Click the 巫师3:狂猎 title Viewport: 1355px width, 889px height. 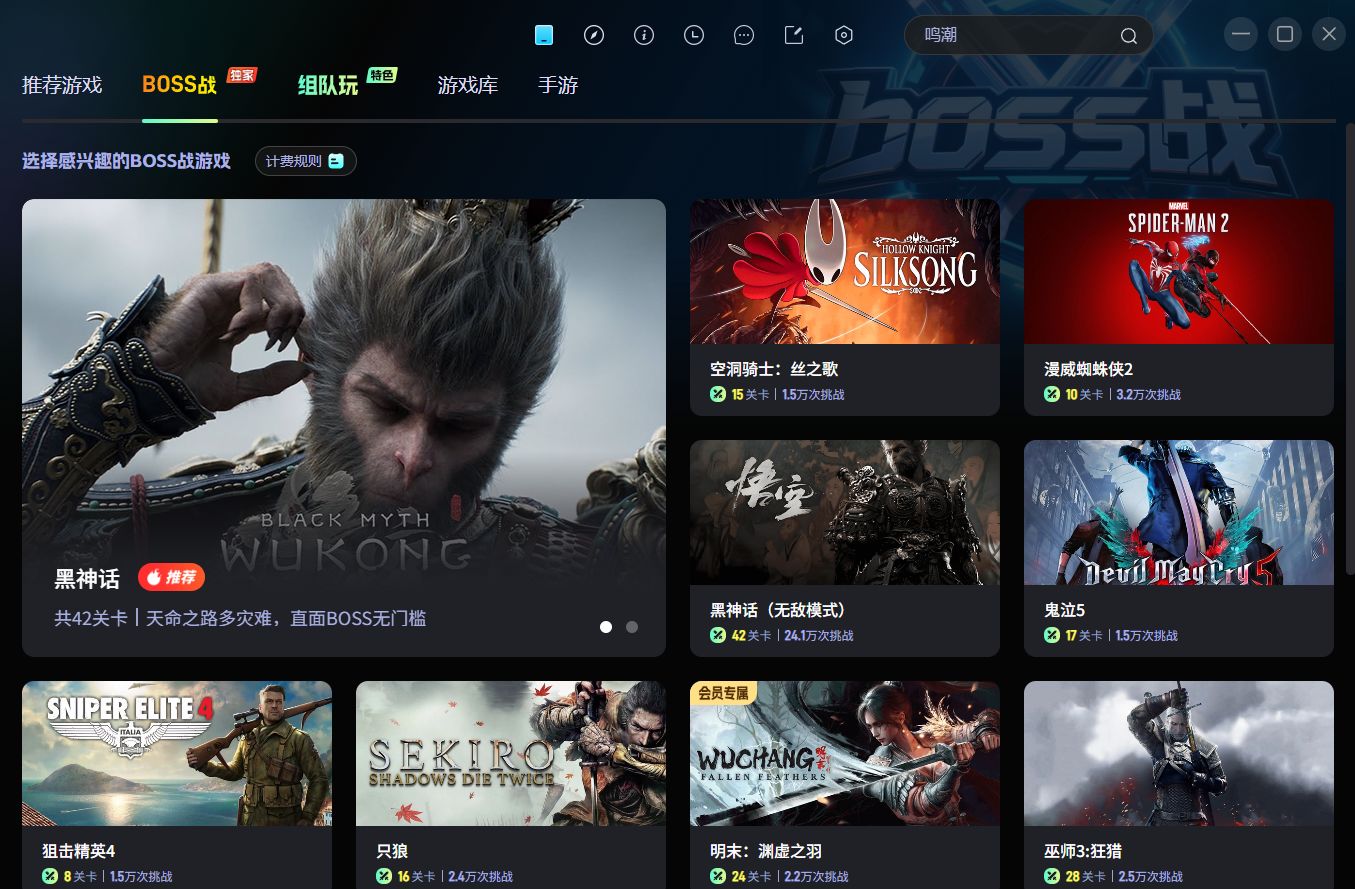pyautogui.click(x=1083, y=851)
